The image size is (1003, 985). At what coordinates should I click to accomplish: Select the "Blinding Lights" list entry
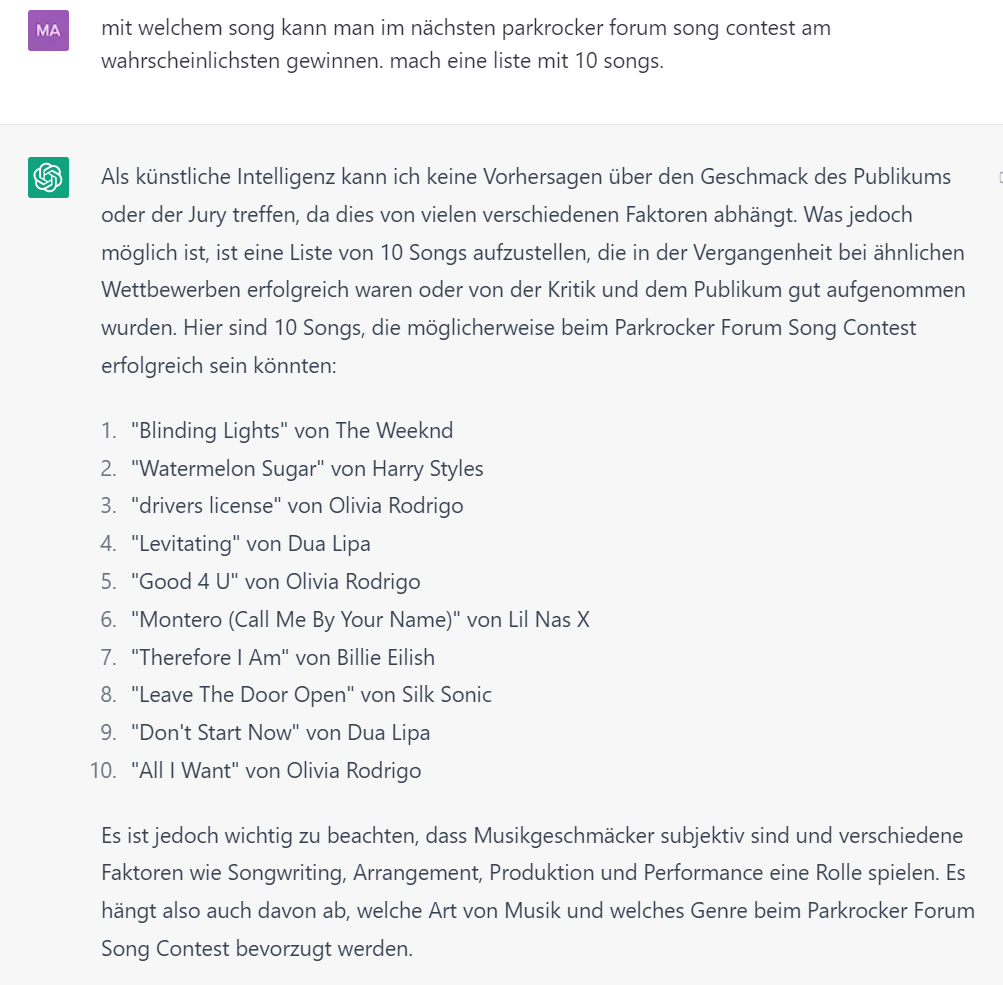(x=292, y=431)
